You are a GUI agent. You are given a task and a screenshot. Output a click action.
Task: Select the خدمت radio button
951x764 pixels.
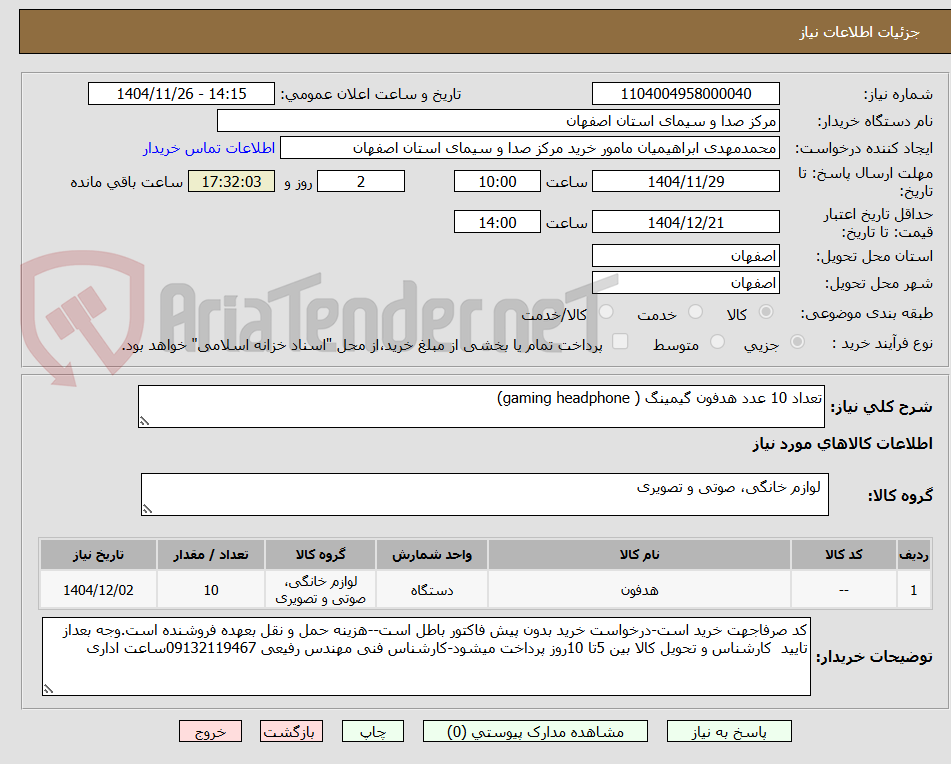click(x=695, y=312)
